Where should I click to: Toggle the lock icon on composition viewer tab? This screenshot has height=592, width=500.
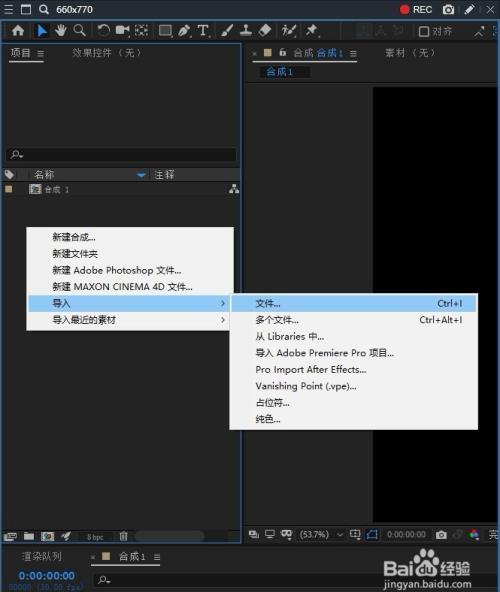[x=282, y=52]
